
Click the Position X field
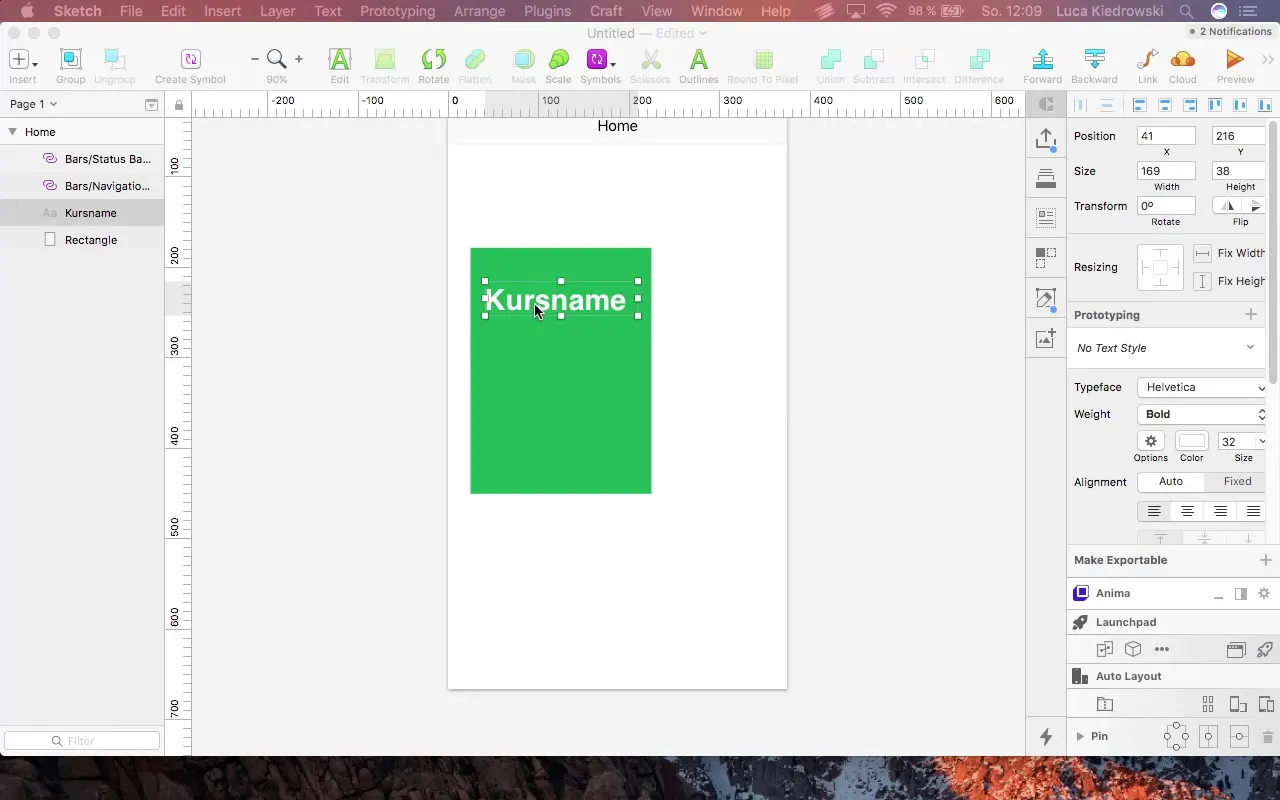tap(1166, 136)
